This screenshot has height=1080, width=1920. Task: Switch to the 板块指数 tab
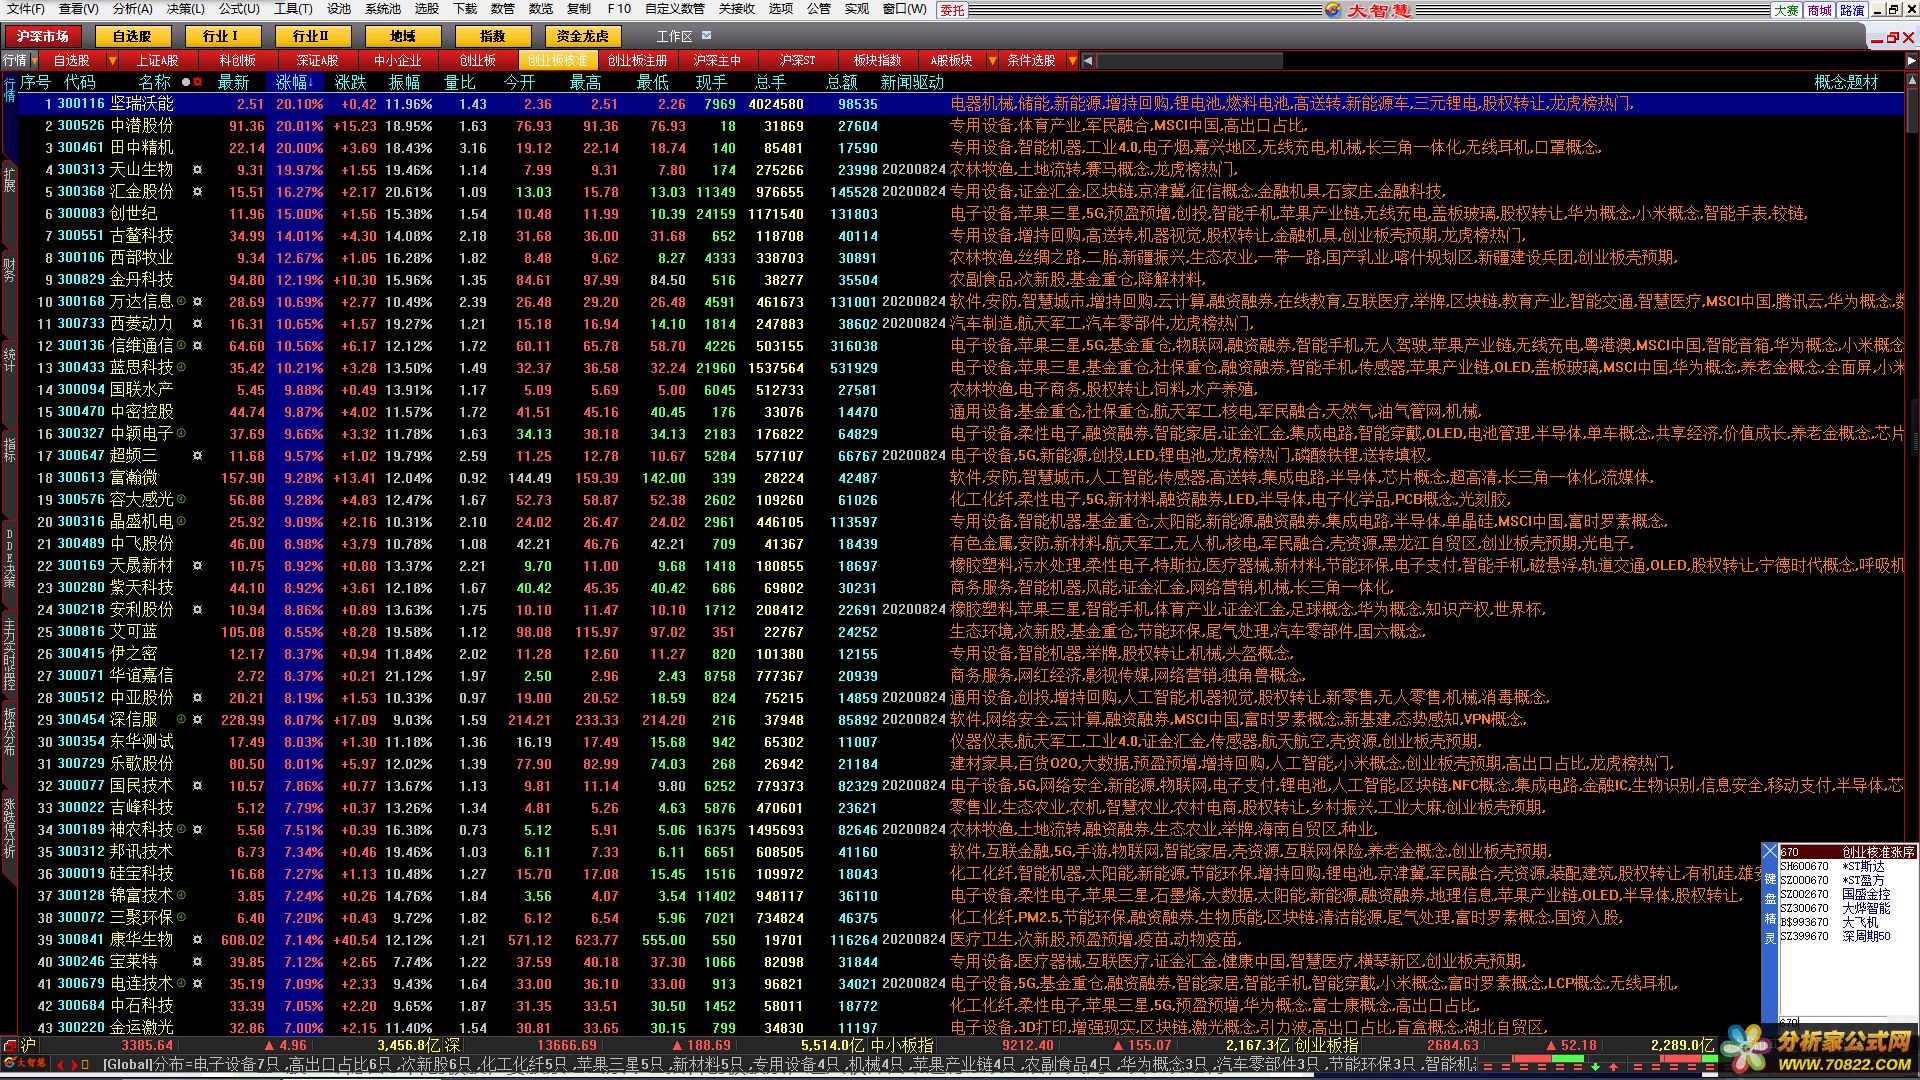pos(878,61)
